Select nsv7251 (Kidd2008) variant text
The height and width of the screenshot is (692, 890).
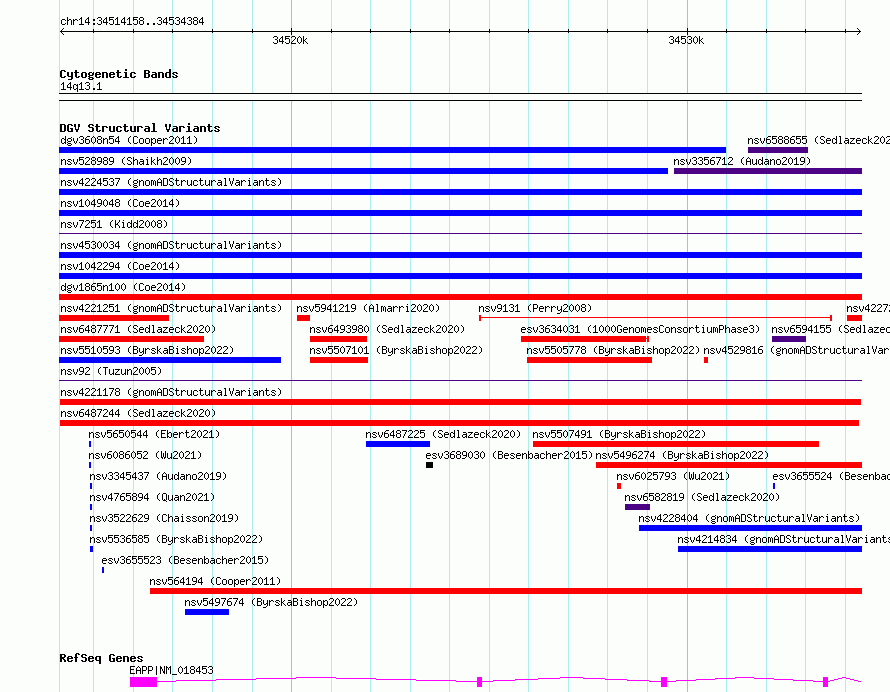click(x=114, y=224)
